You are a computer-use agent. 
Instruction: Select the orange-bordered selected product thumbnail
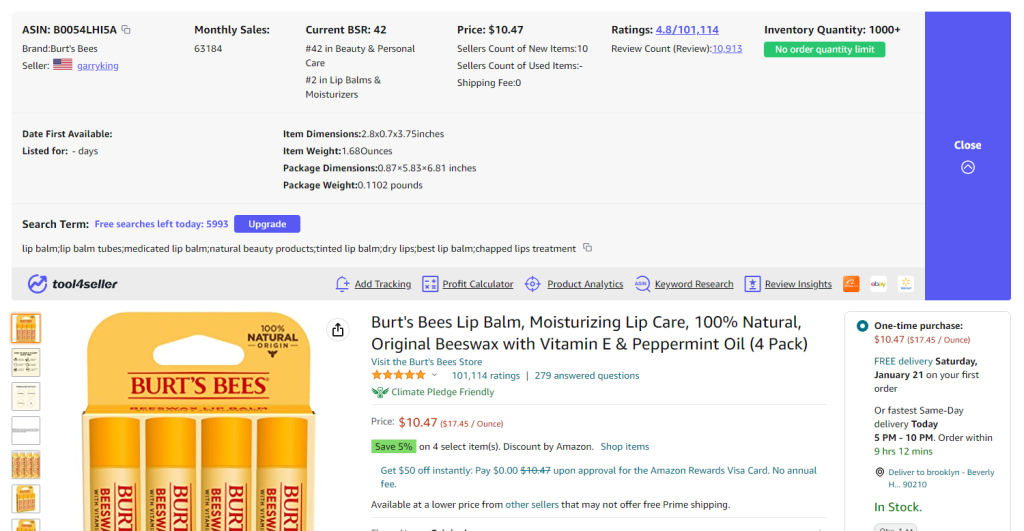pos(25,329)
